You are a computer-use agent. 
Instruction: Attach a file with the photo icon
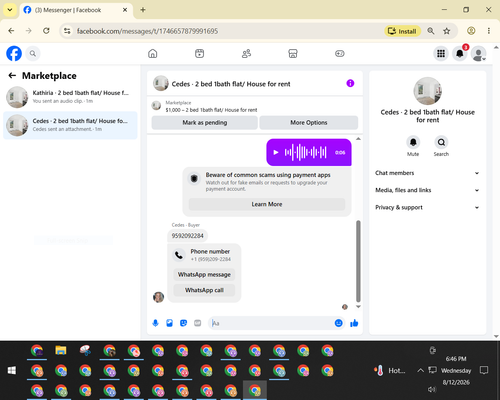tap(169, 323)
